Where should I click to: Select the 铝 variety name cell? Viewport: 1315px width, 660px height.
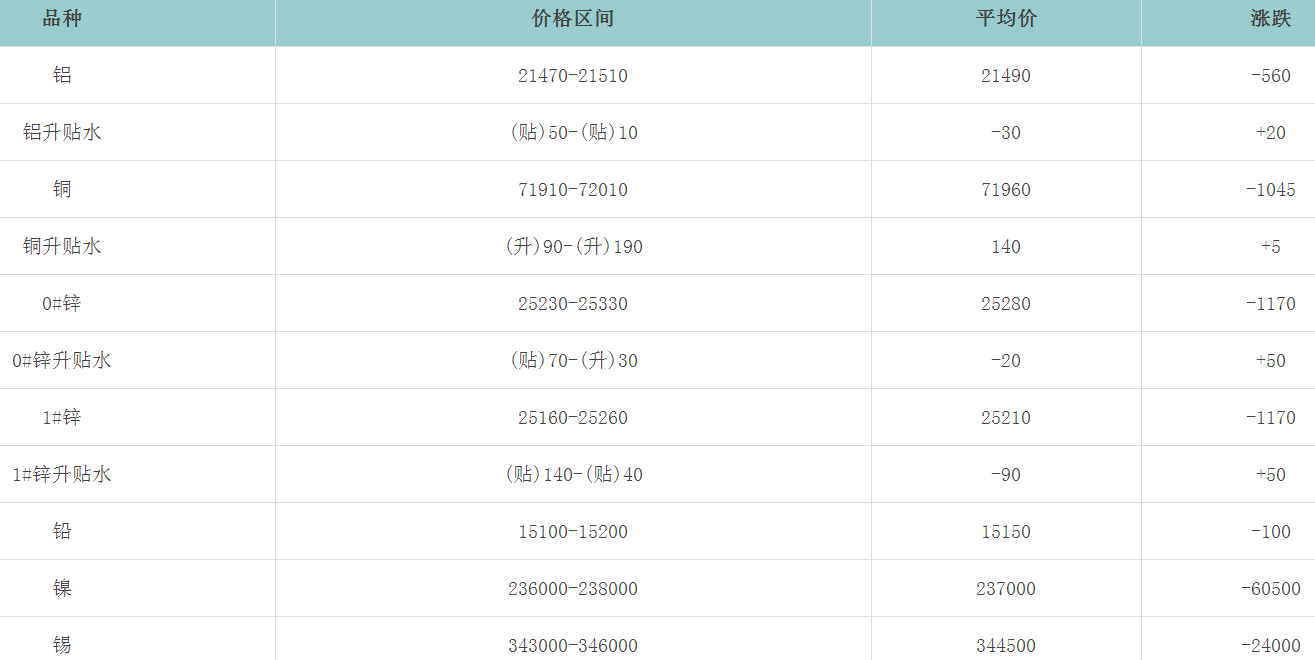[x=62, y=75]
